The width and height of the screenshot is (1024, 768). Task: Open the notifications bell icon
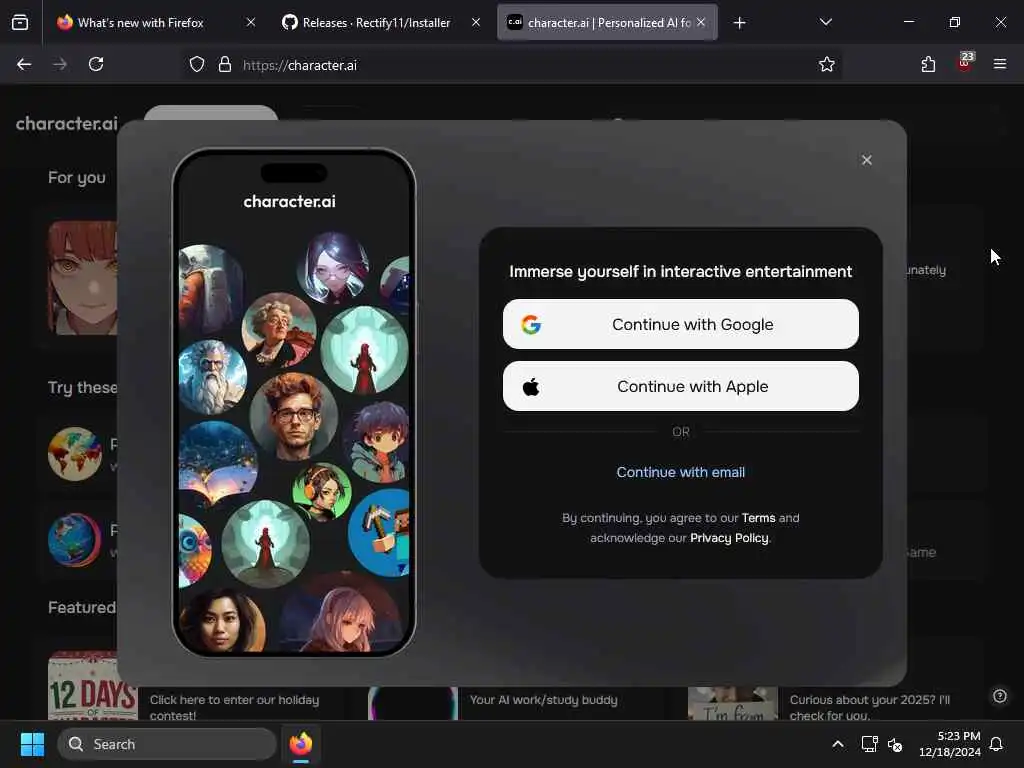[996, 744]
